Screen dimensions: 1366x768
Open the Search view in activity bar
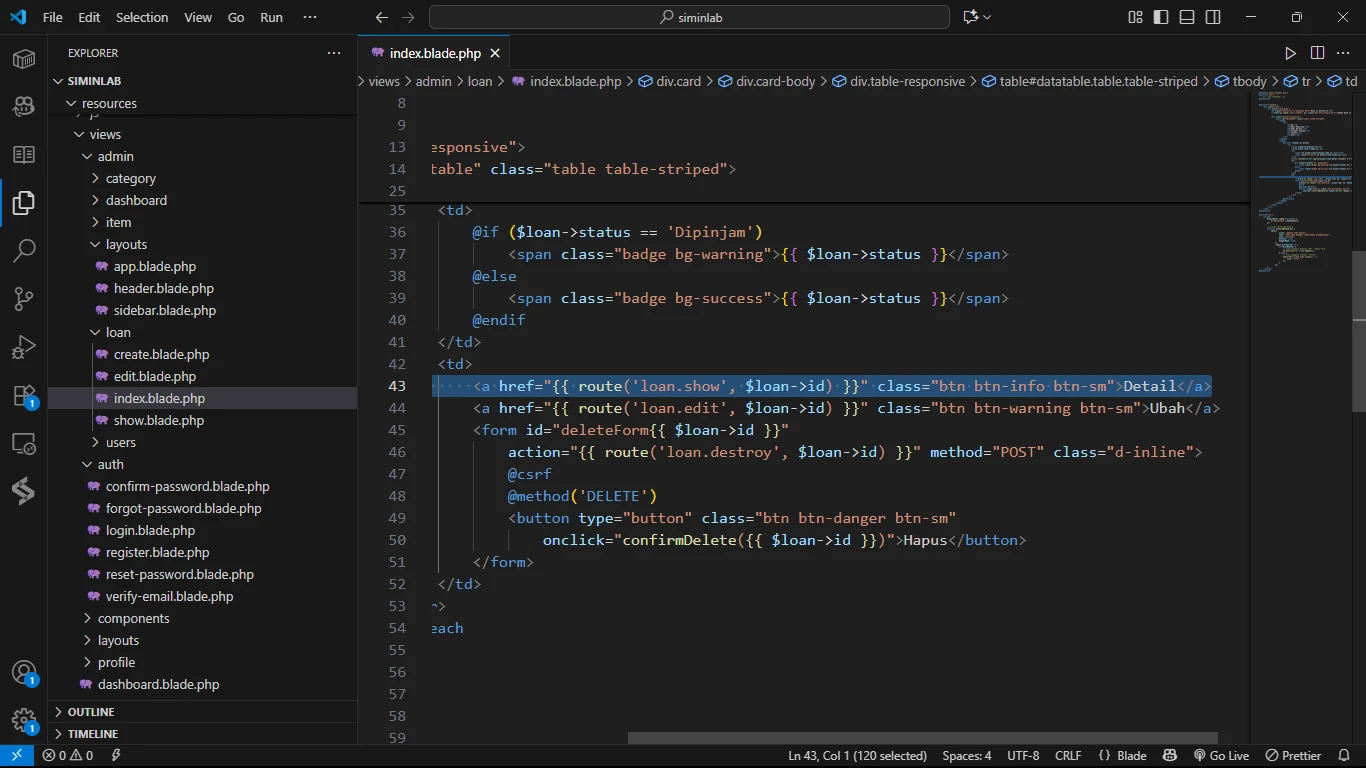(x=24, y=250)
